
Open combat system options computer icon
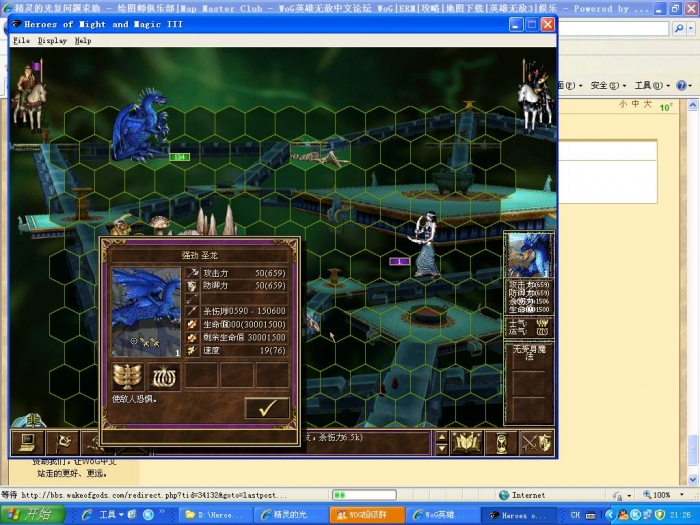click(27, 442)
